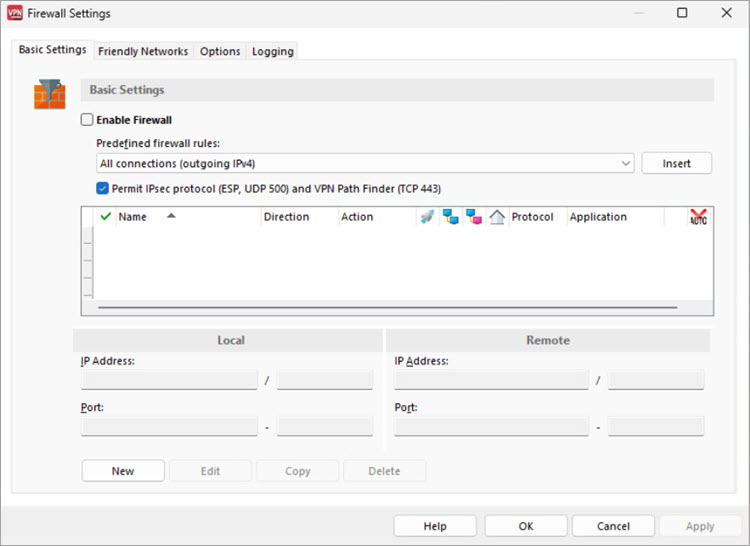Open the Predefined firewall rules dropdown
The height and width of the screenshot is (546, 750).
365,164
